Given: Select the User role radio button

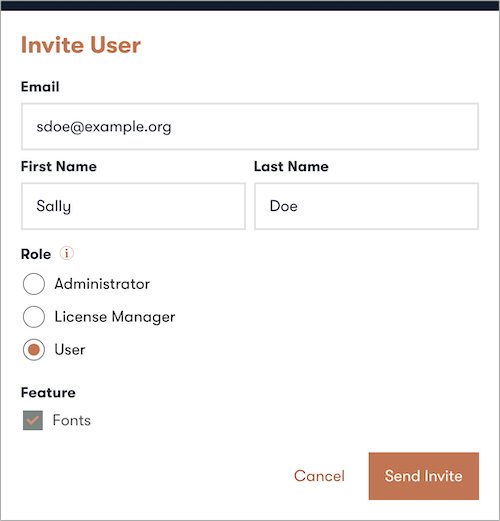Looking at the screenshot, I should click(x=34, y=350).
